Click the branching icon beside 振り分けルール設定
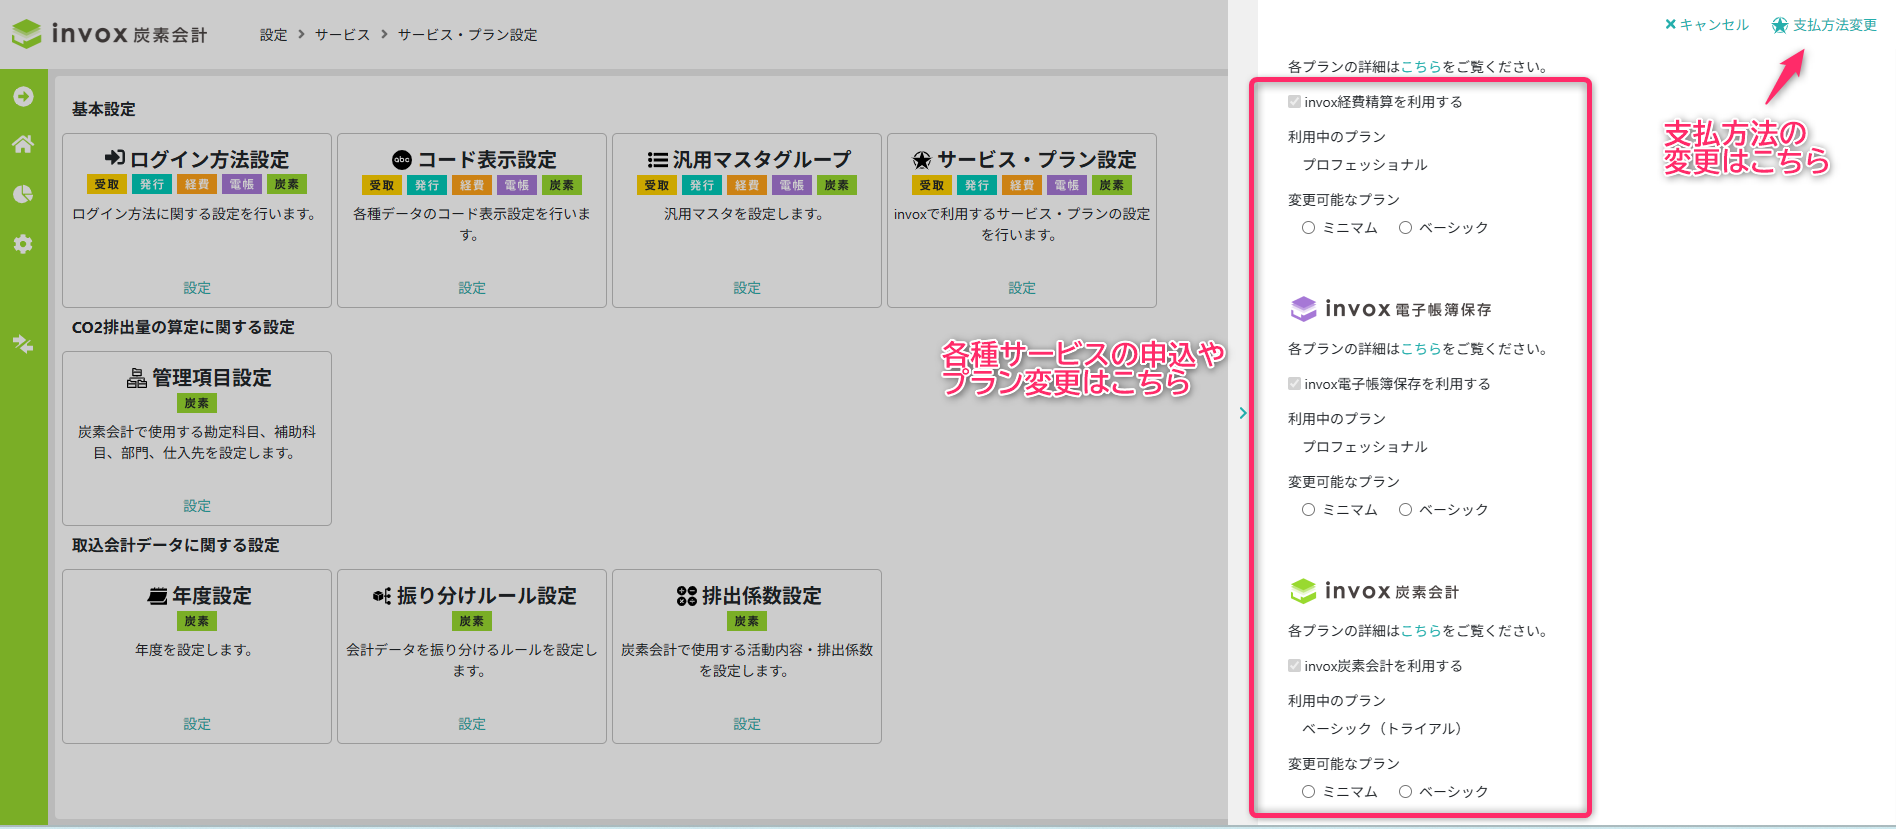The image size is (1896, 829). coord(382,596)
